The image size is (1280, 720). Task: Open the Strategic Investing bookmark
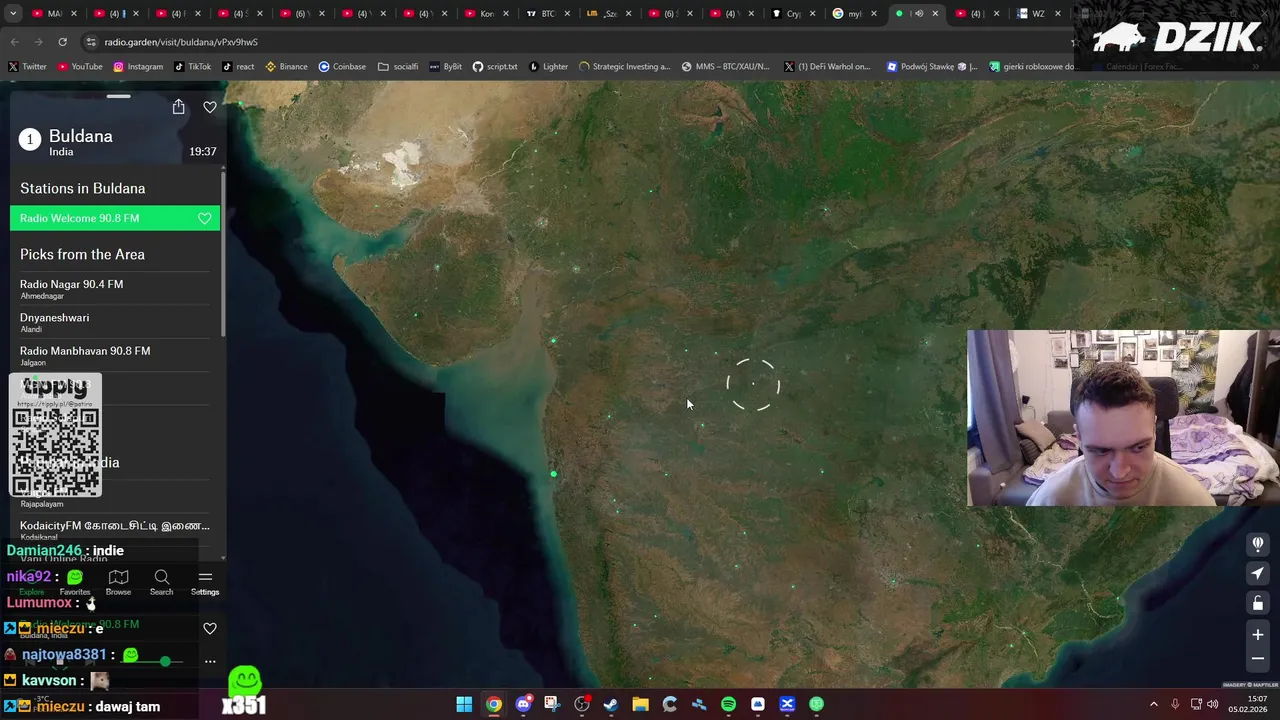click(624, 67)
